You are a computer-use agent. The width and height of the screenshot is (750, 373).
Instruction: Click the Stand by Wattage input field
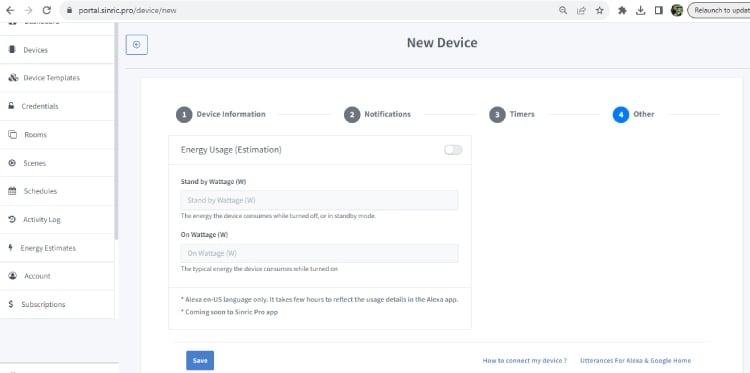(319, 200)
